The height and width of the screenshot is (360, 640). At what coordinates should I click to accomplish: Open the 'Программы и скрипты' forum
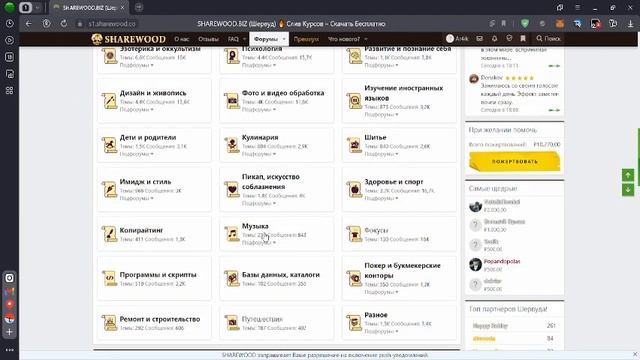coord(158,275)
